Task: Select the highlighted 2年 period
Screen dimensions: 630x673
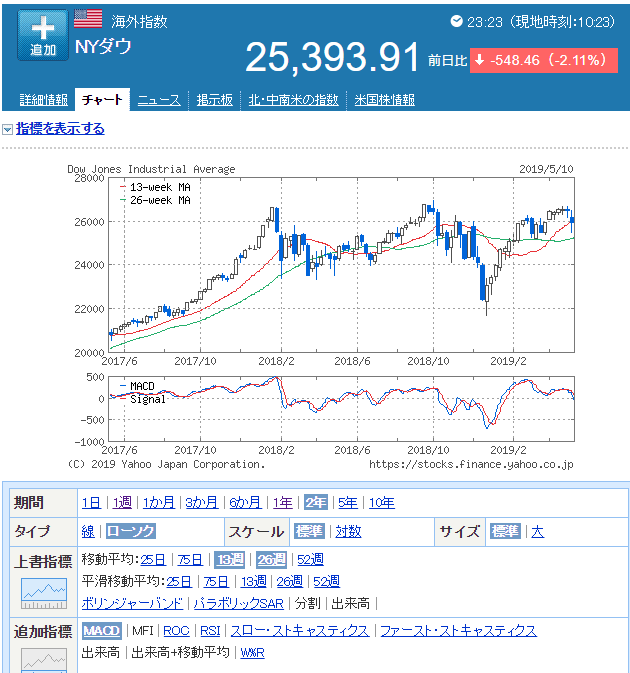Action: (316, 502)
